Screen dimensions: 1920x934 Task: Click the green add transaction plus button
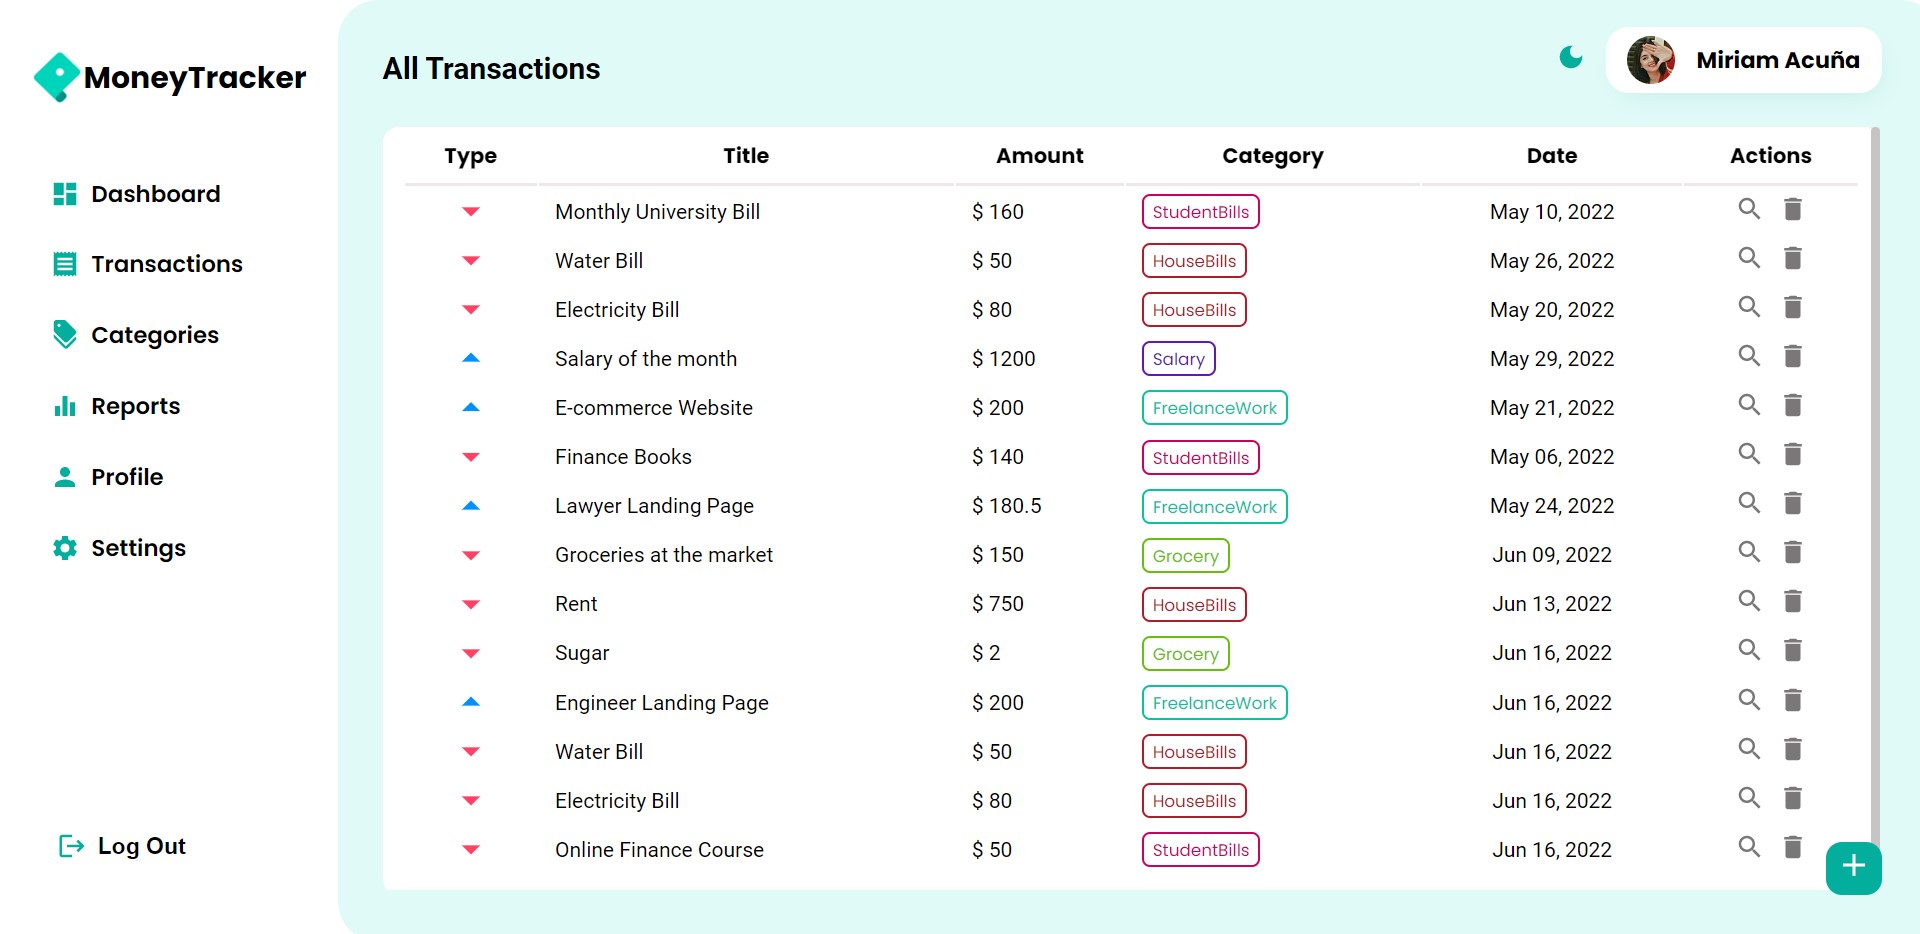(1853, 867)
